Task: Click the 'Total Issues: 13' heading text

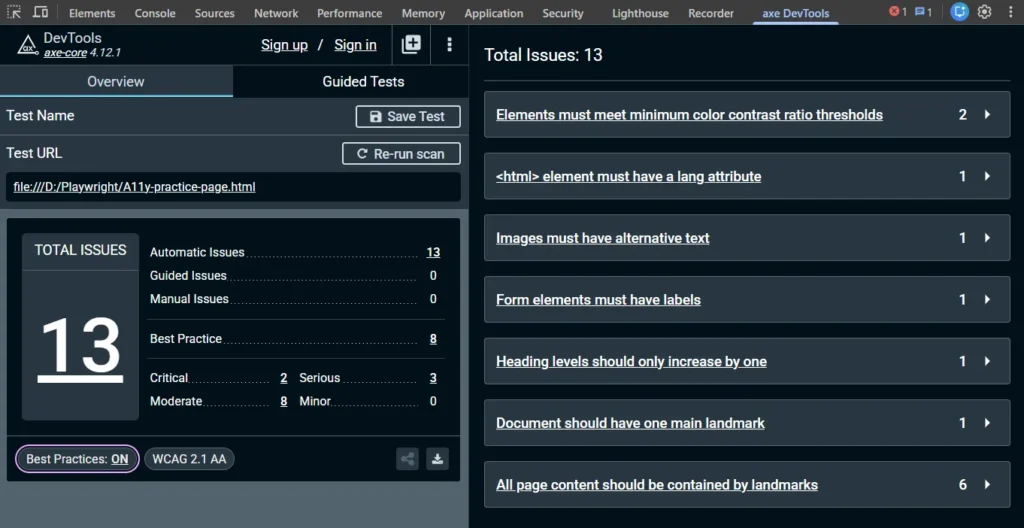Action: (543, 55)
